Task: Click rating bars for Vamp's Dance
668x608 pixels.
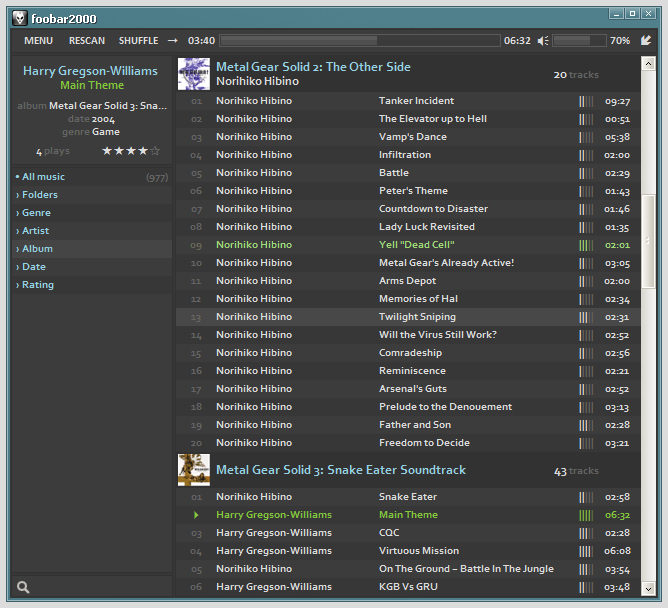Action: (586, 137)
